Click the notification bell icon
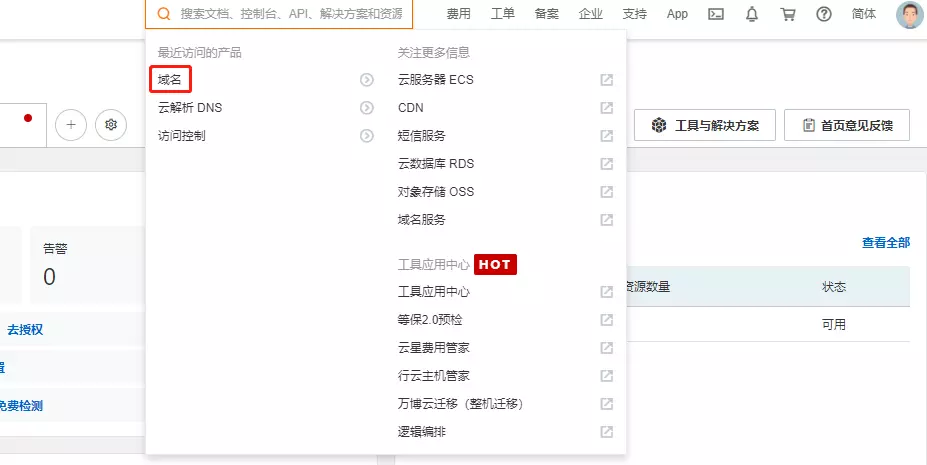This screenshot has width=927, height=465. 752,14
